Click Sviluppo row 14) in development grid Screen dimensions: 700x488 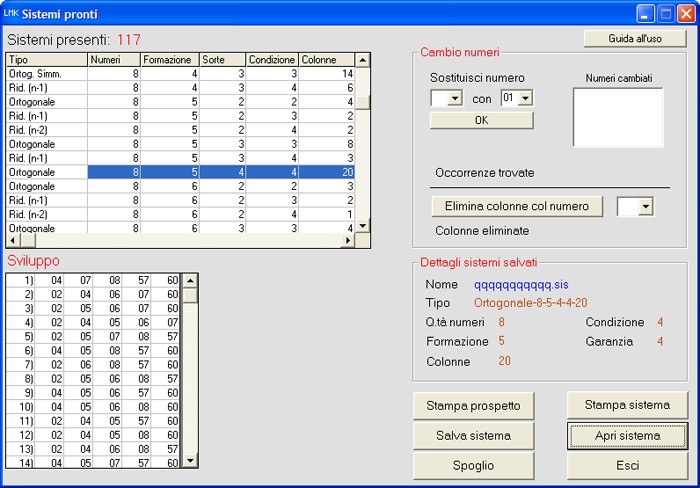[x=93, y=463]
